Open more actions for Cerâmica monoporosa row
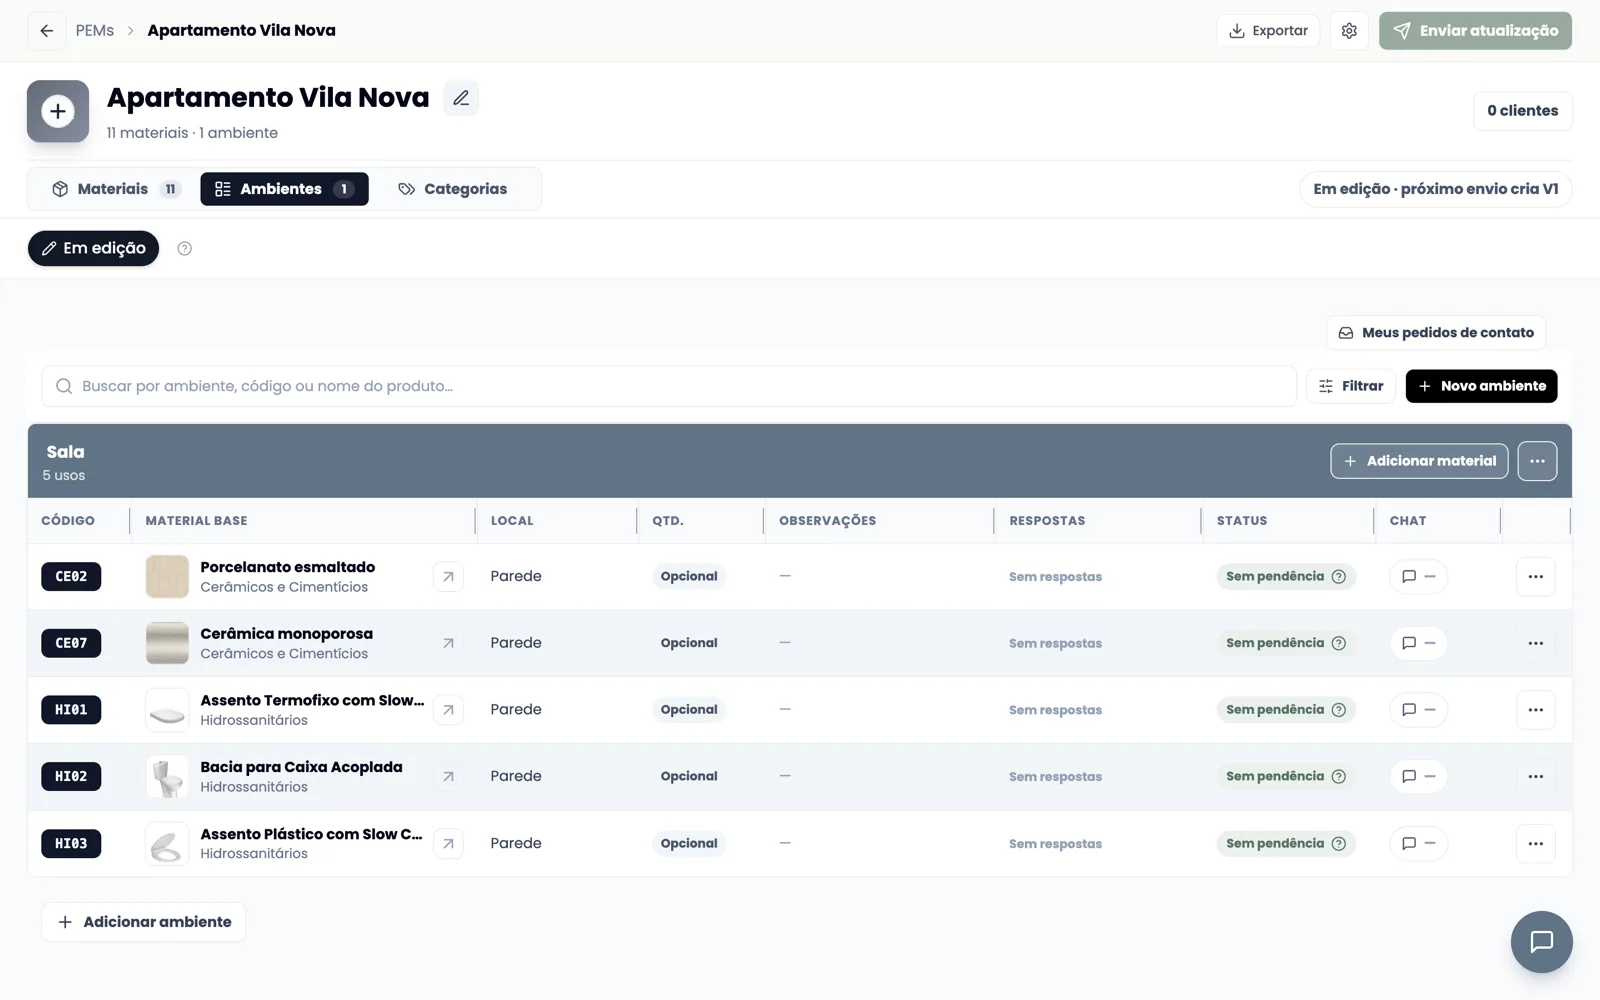The width and height of the screenshot is (1600, 1000). [x=1536, y=643]
